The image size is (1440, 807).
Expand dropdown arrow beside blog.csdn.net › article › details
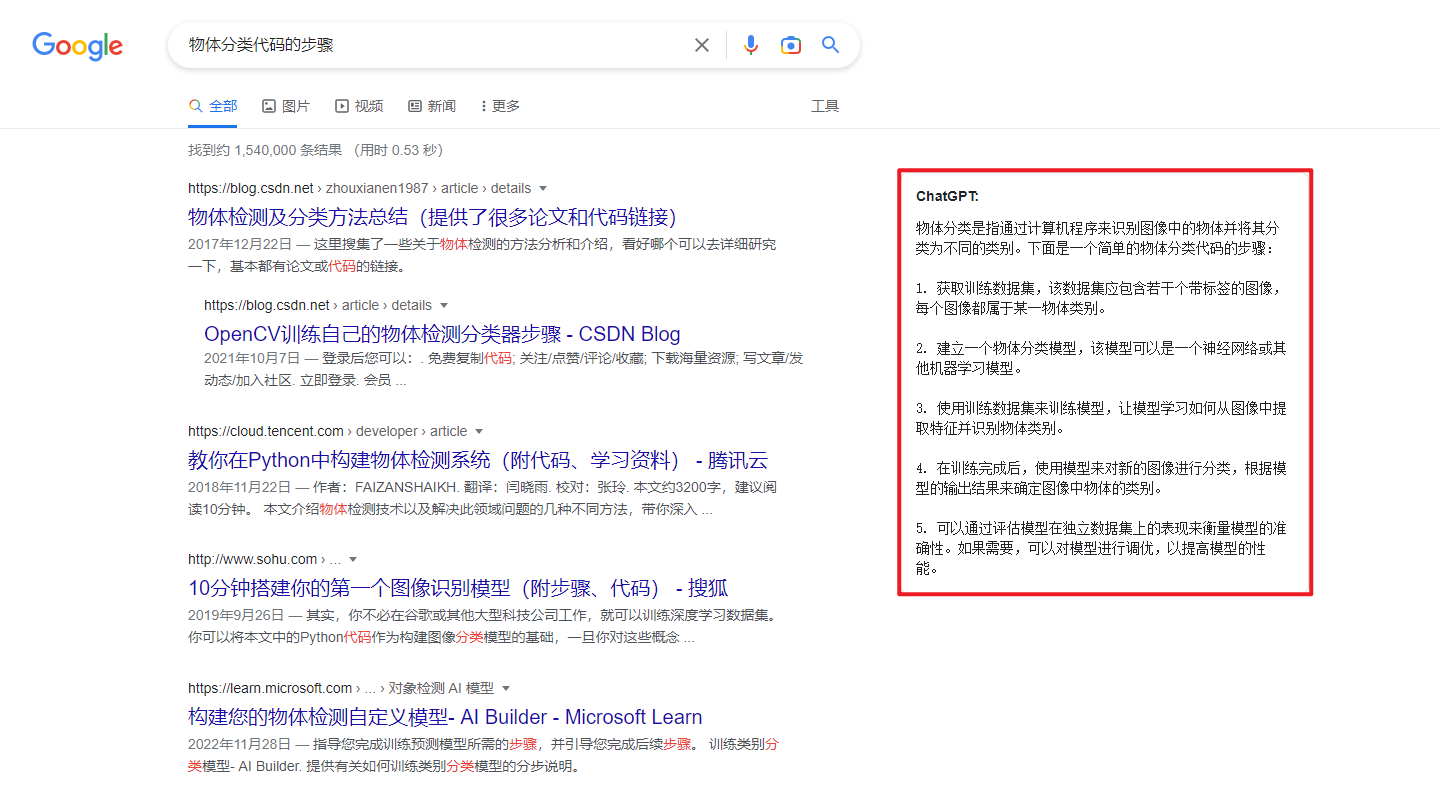point(444,305)
